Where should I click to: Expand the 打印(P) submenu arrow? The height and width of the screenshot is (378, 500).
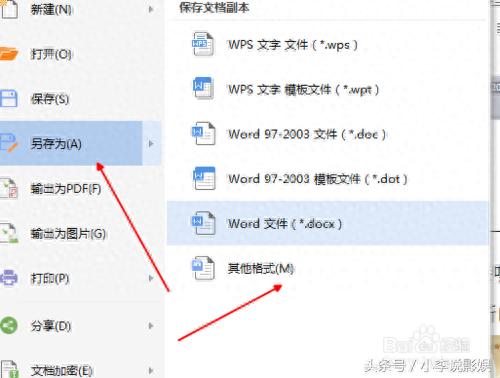pyautogui.click(x=151, y=278)
